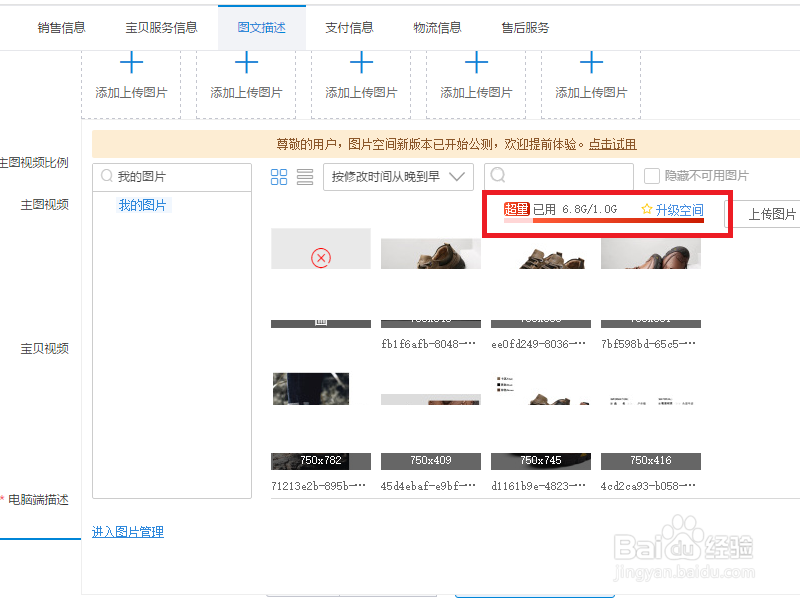
Task: Open the 物流信息 tab
Action: click(x=437, y=27)
